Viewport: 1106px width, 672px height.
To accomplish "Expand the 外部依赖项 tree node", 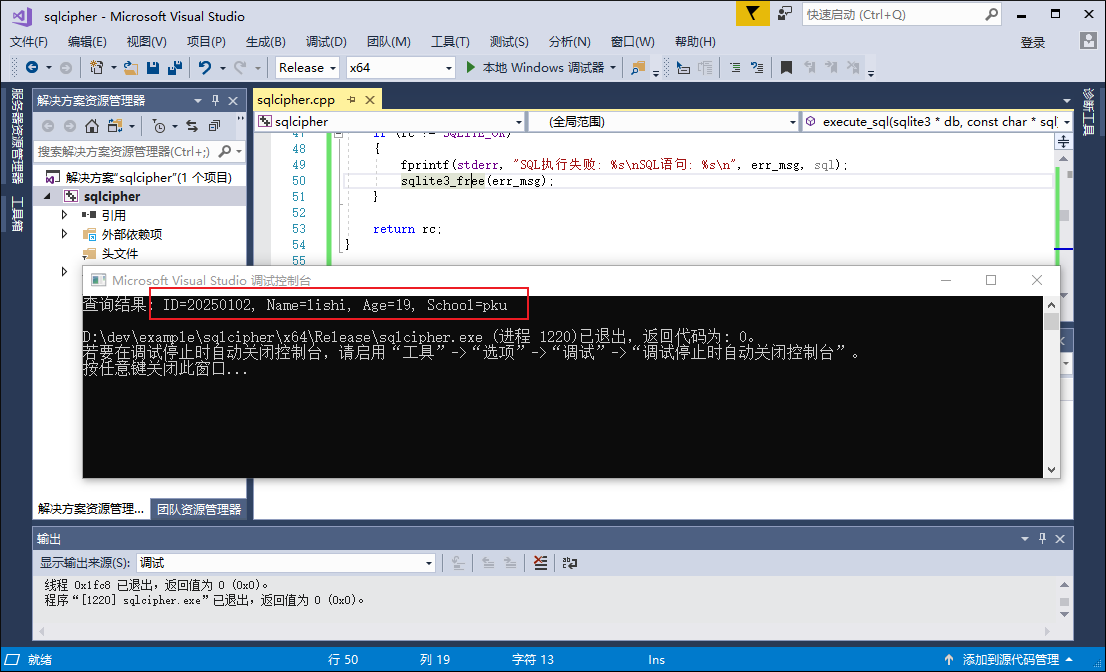I will tap(65, 234).
